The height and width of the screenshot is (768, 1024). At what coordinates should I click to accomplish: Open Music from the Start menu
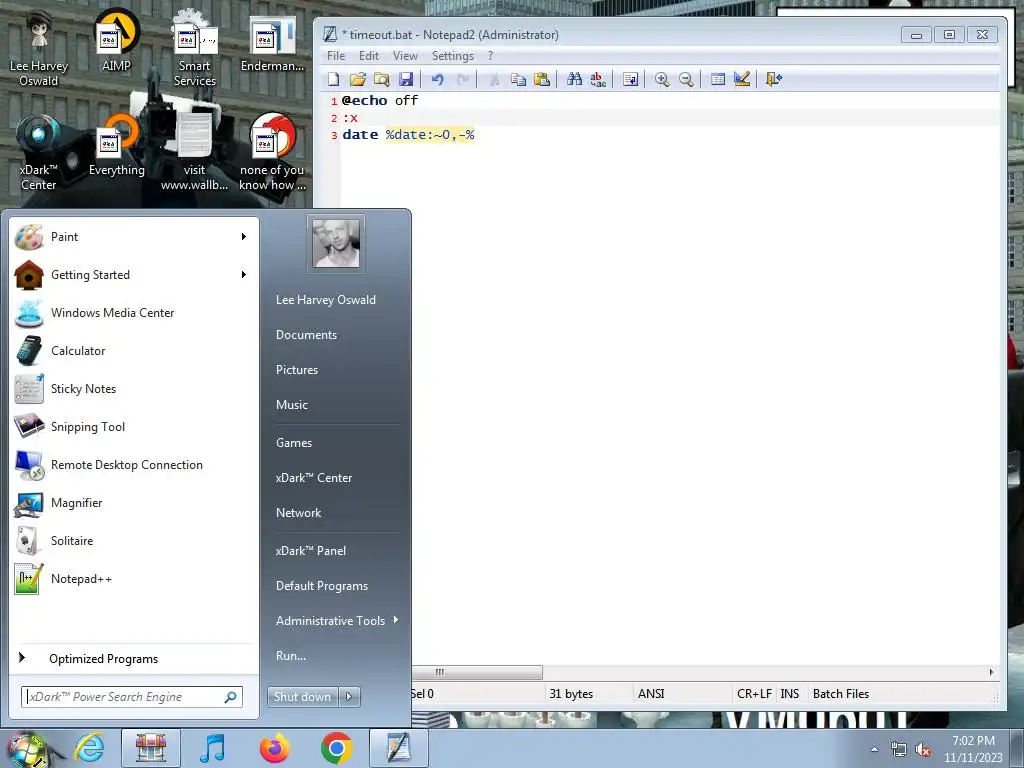pyautogui.click(x=292, y=405)
